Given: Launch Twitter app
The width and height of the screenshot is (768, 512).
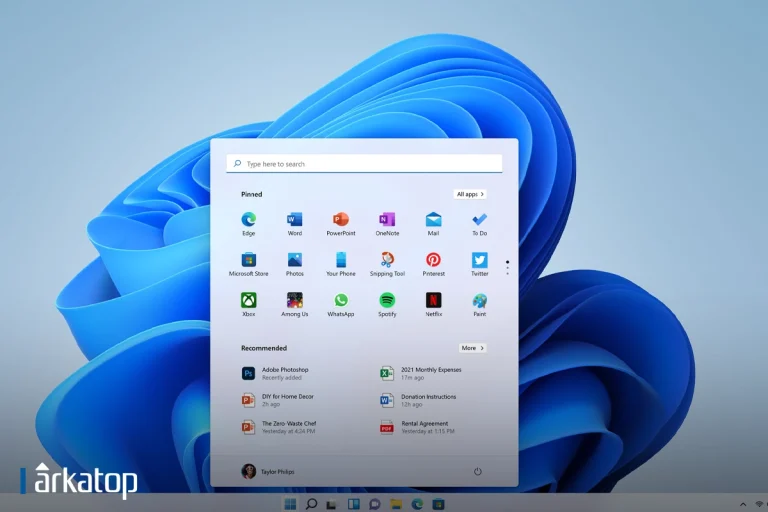Looking at the screenshot, I should pos(480,264).
